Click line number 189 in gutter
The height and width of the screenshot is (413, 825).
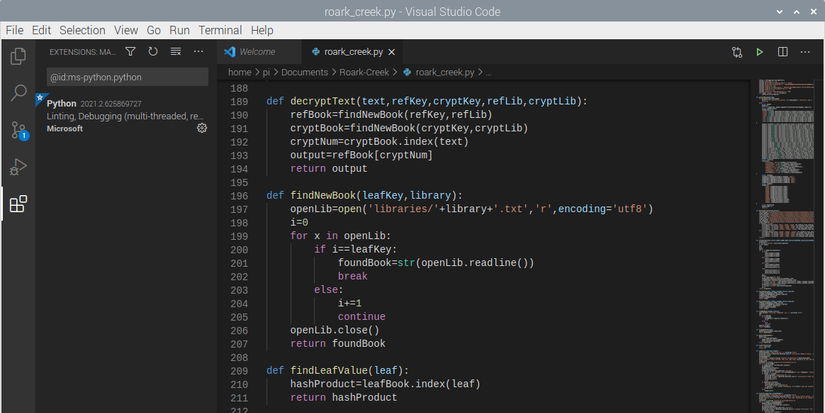click(x=239, y=102)
